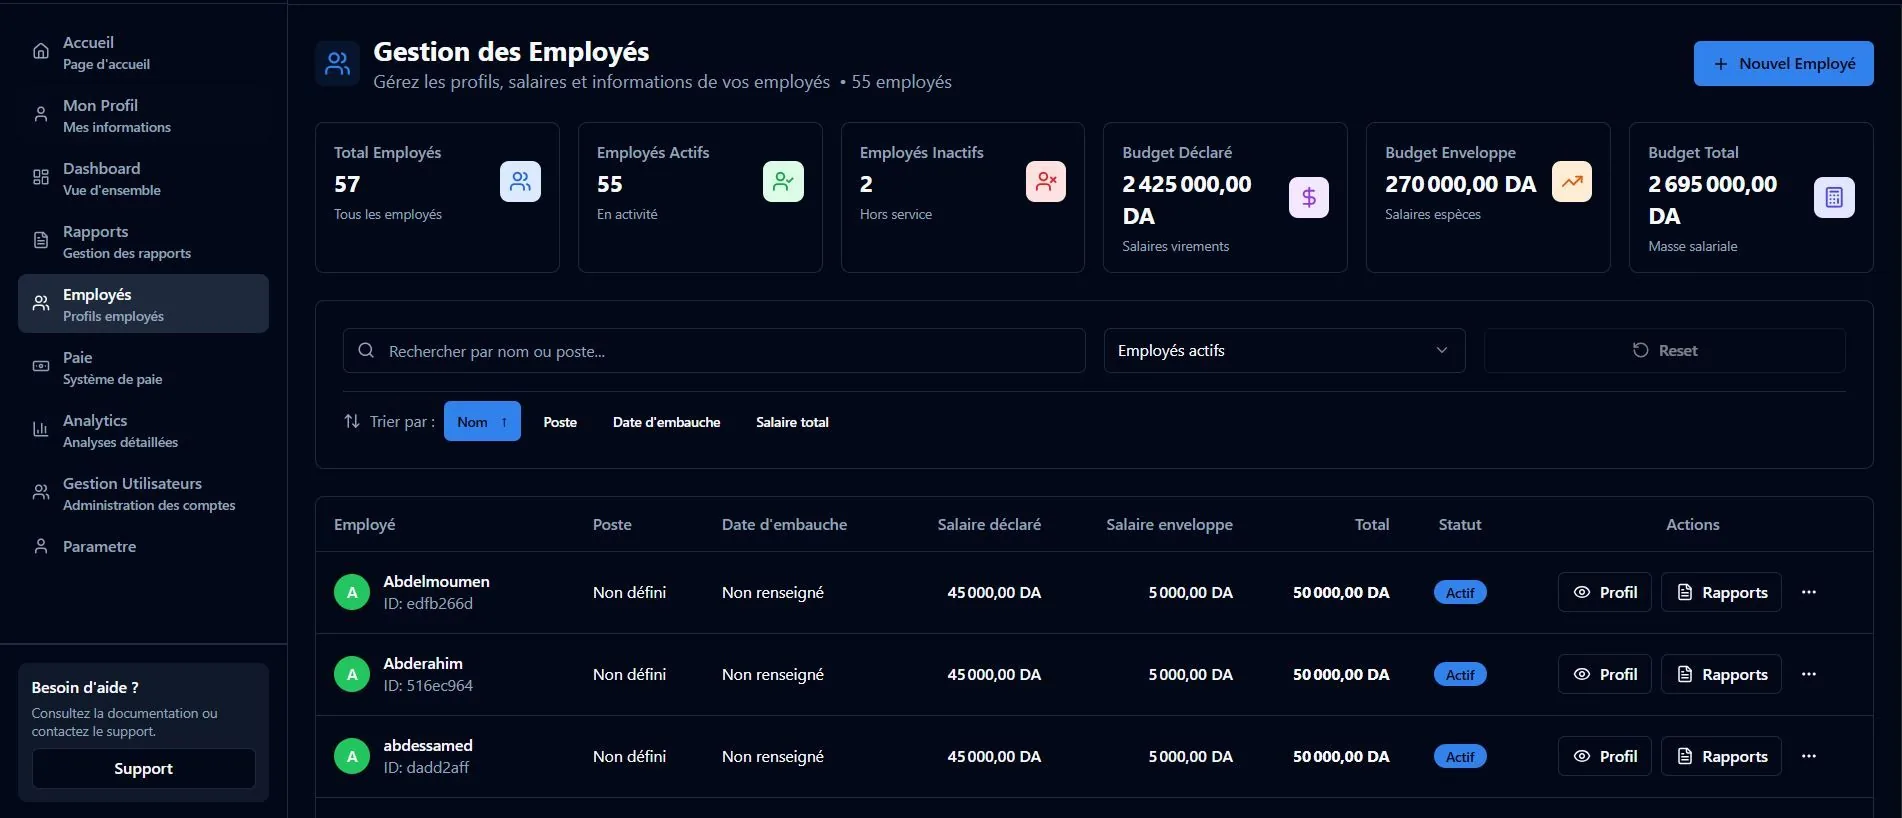This screenshot has height=818, width=1902.
Task: Open more actions menu for abdessamed
Action: pyautogui.click(x=1809, y=757)
